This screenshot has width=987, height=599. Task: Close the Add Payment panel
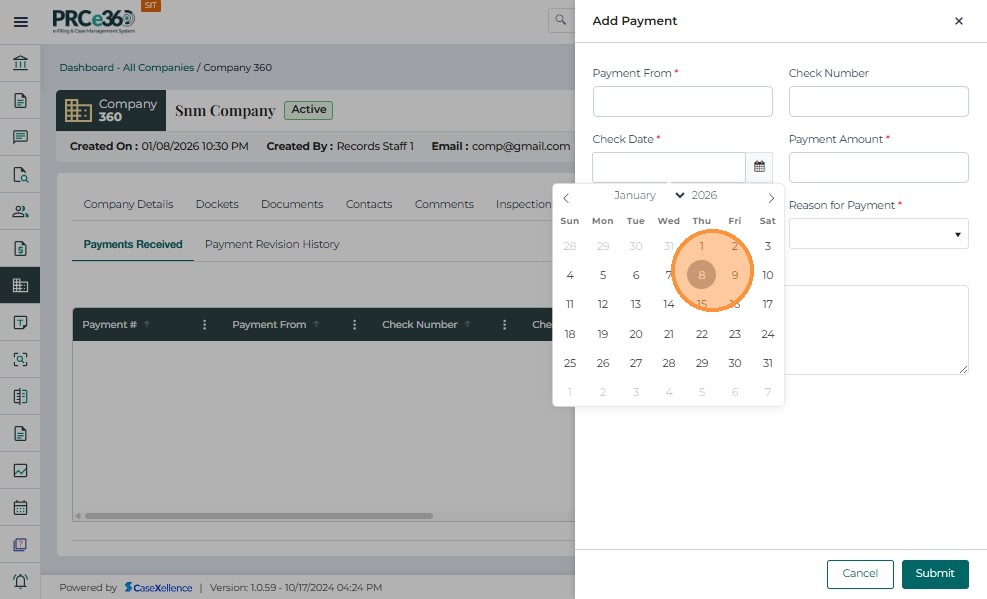[x=958, y=21]
